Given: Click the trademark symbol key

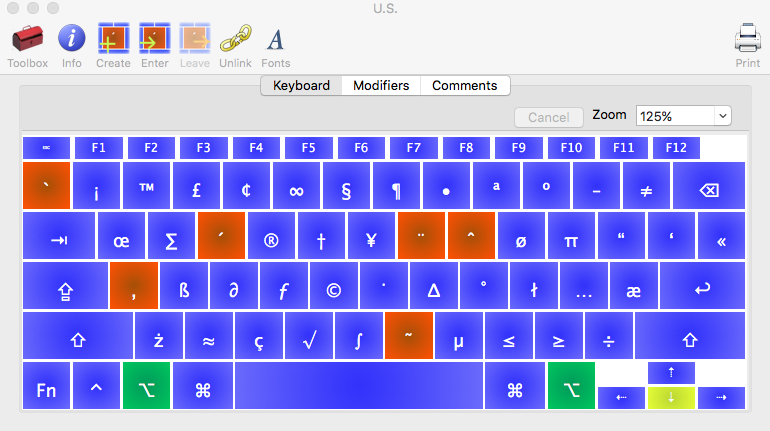Looking at the screenshot, I should 146,186.
